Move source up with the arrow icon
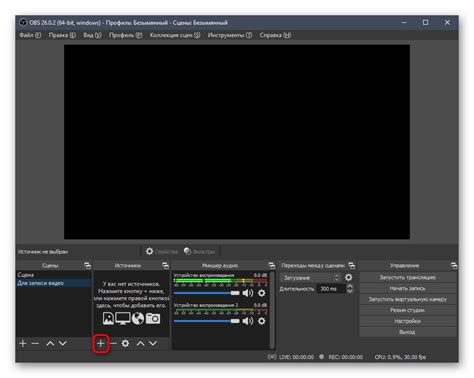The width and height of the screenshot is (474, 378). coord(141,343)
